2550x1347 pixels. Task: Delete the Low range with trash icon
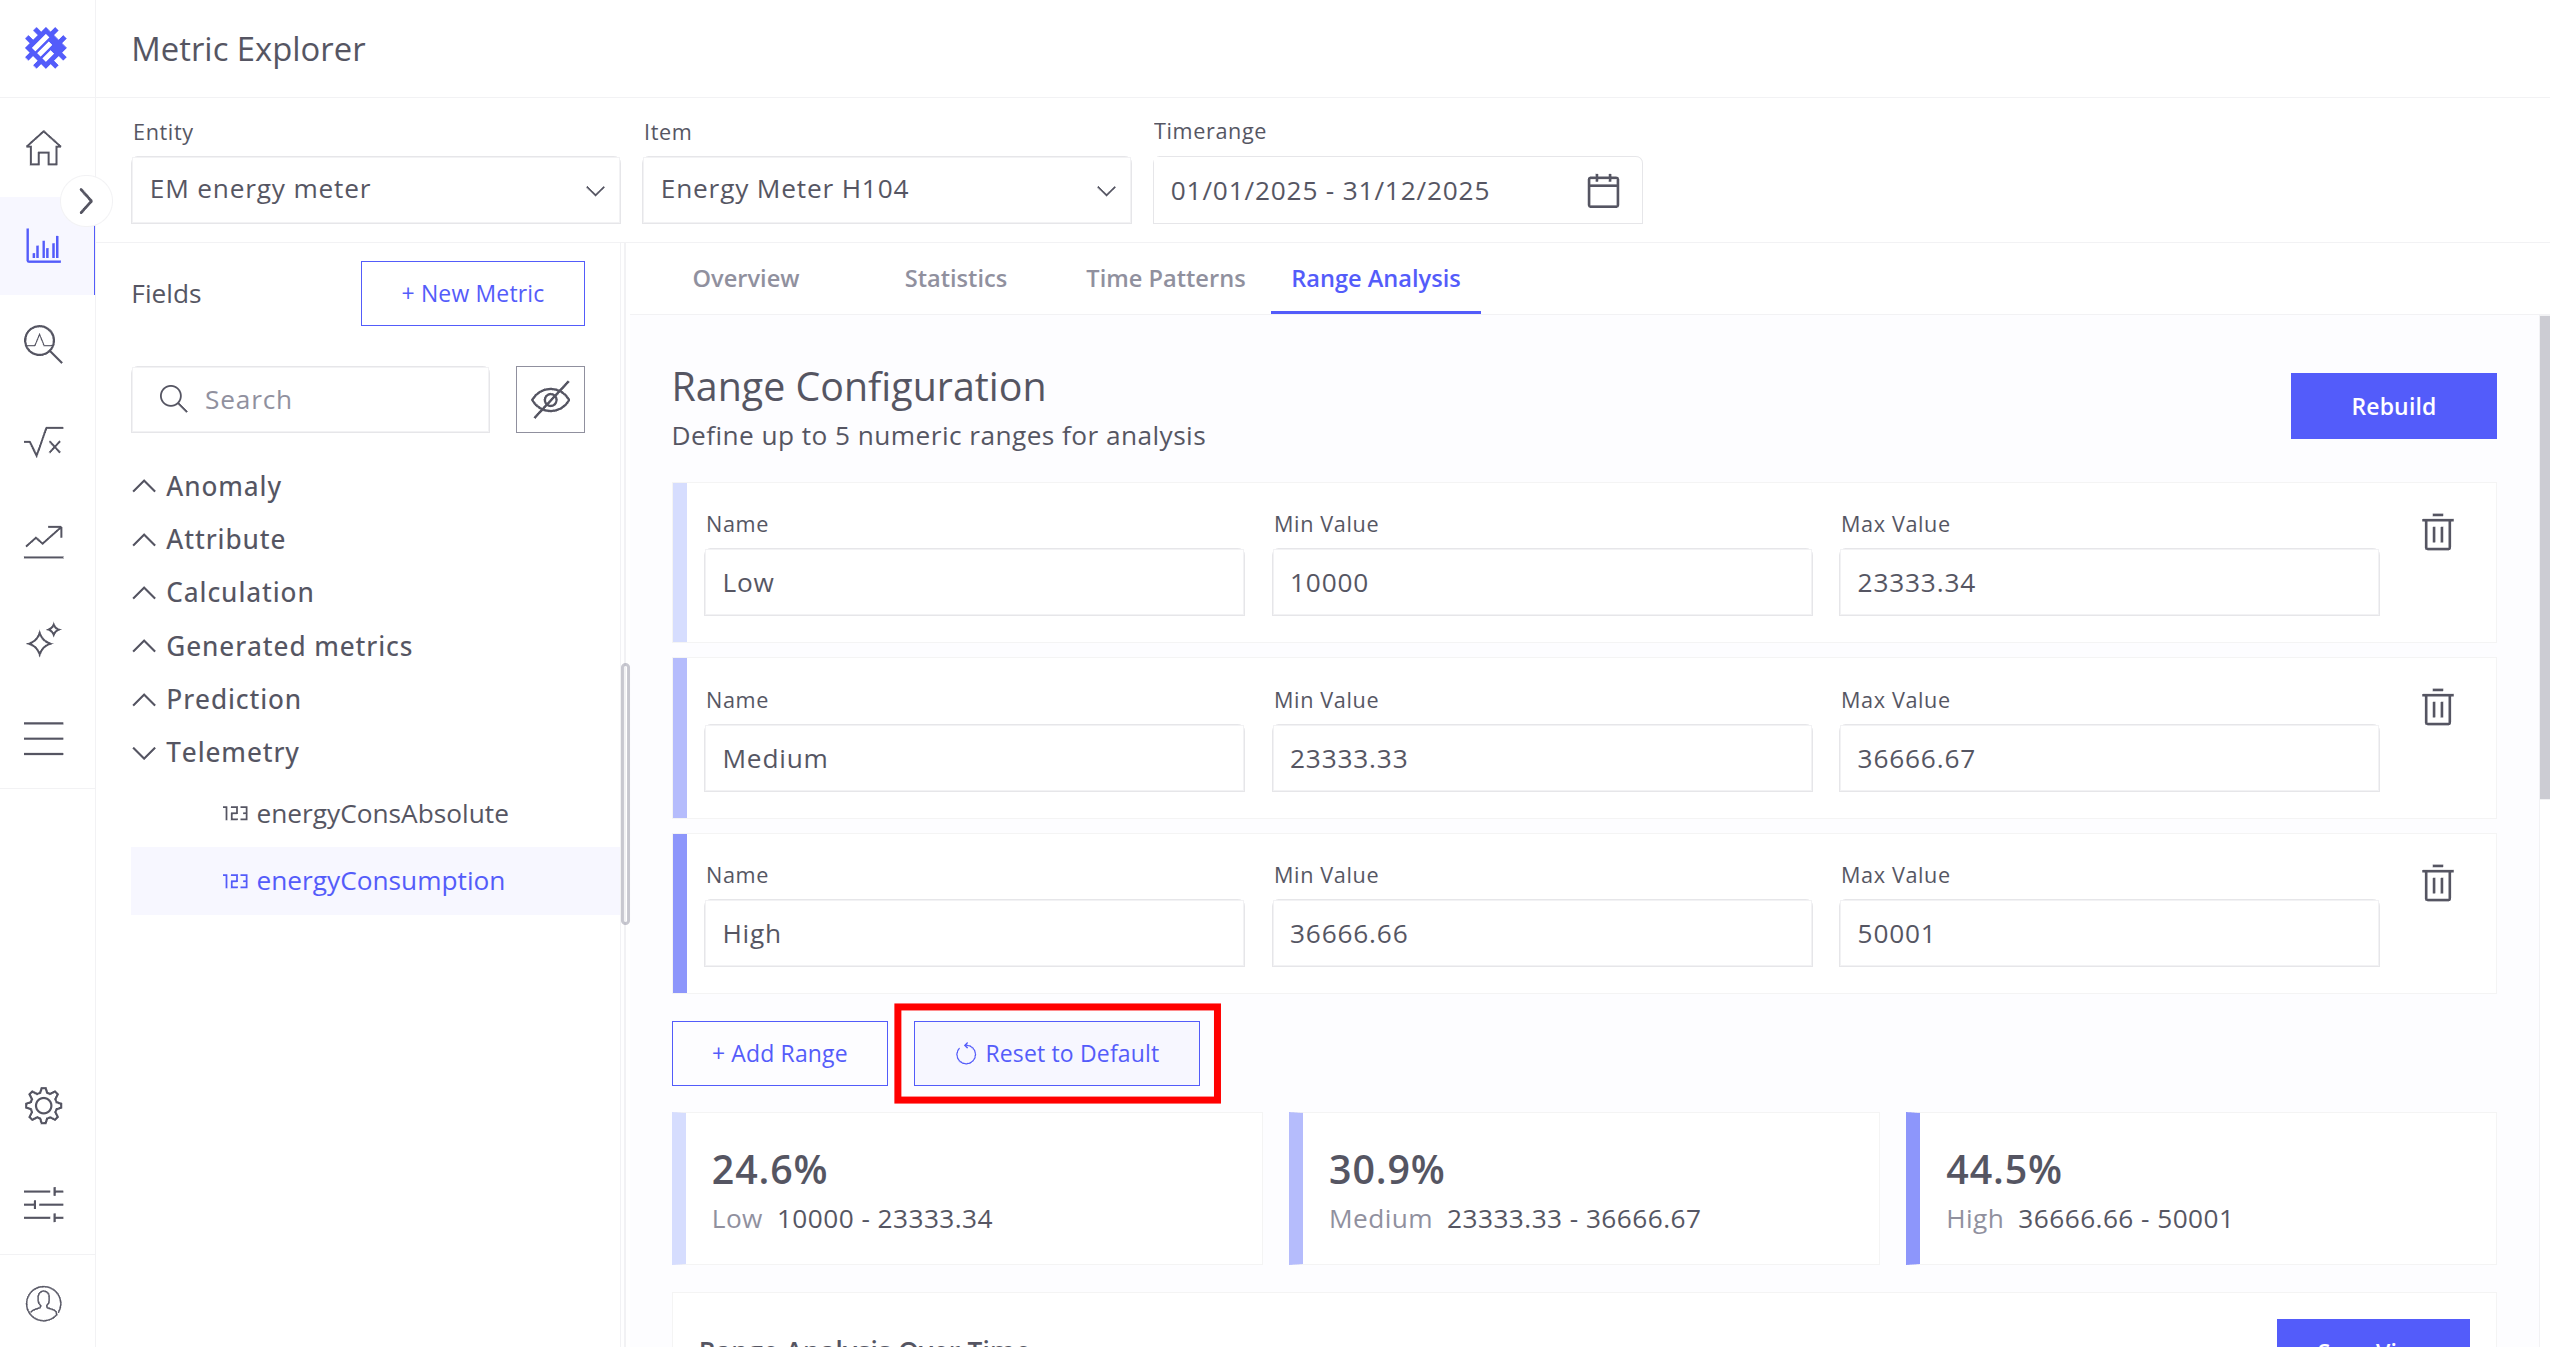tap(2437, 533)
